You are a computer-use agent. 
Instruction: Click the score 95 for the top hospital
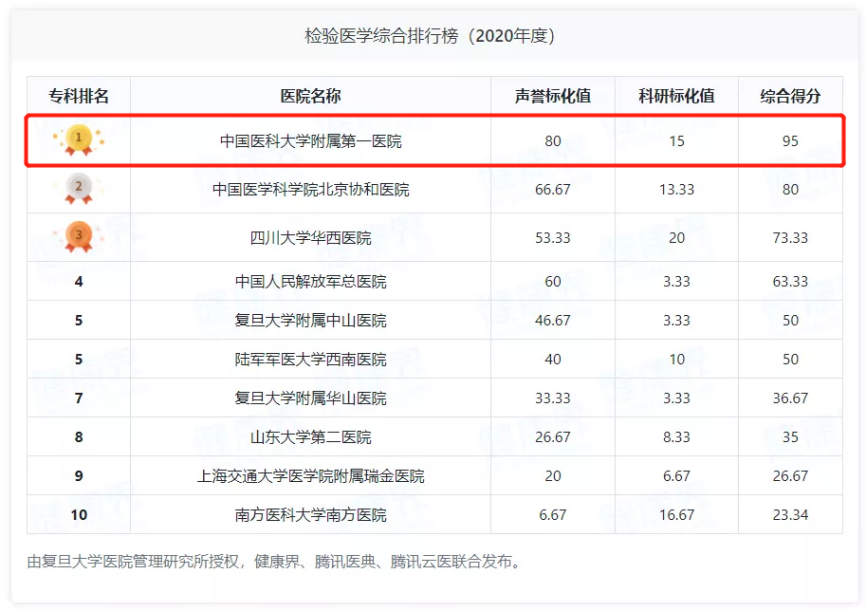pyautogui.click(x=790, y=142)
